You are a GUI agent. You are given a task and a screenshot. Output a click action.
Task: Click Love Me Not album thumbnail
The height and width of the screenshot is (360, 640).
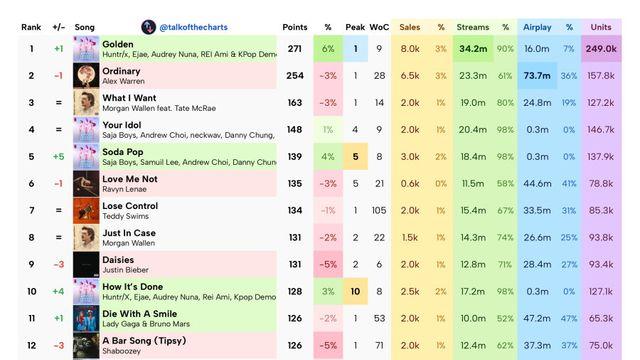coord(86,184)
